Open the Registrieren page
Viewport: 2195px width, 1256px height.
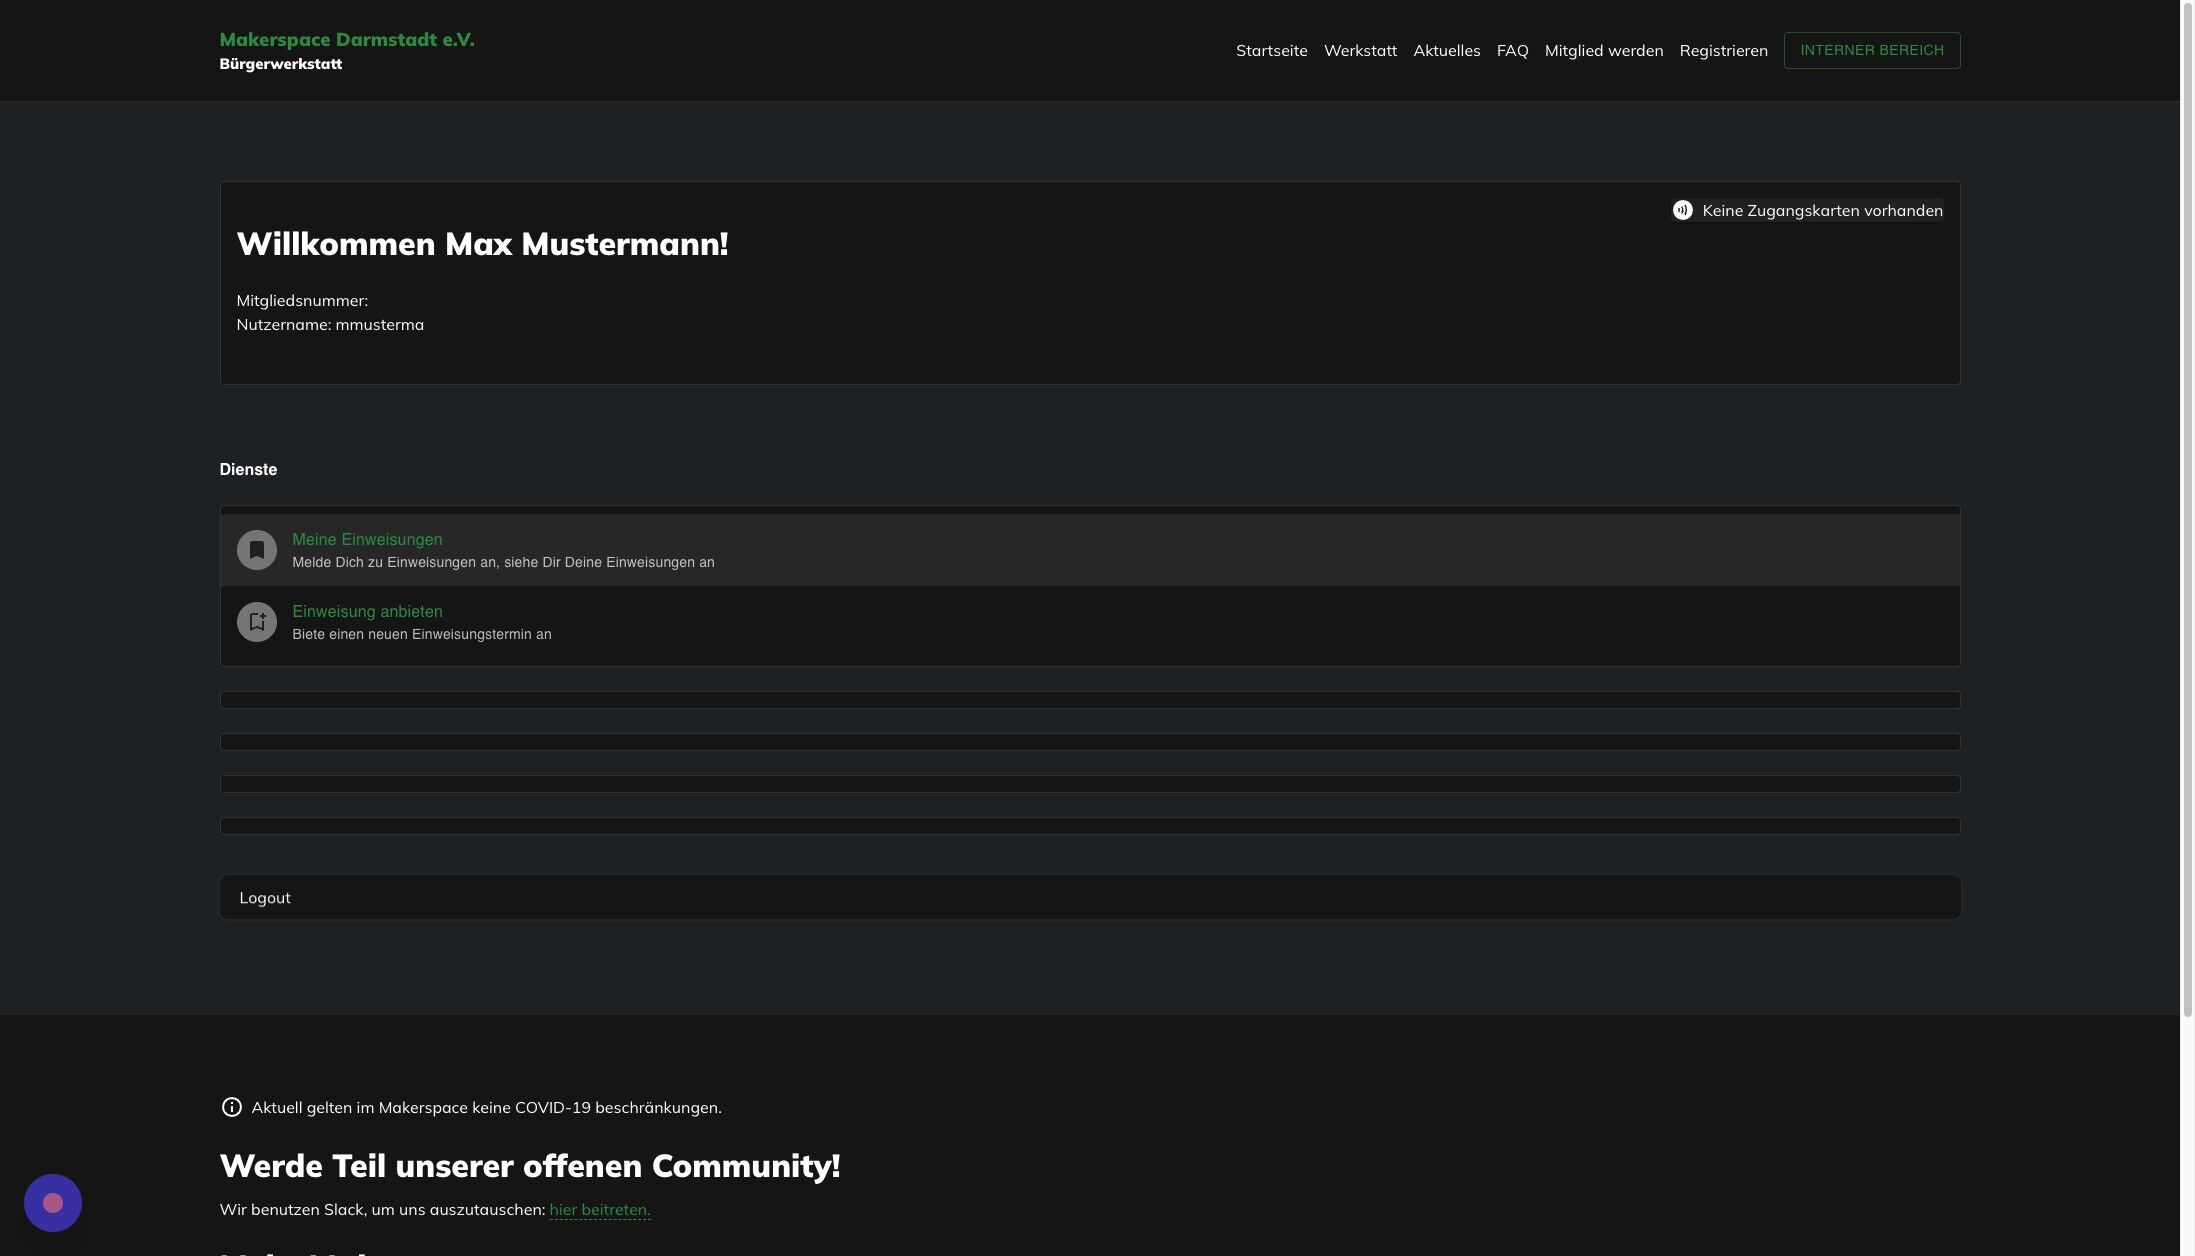[1723, 50]
